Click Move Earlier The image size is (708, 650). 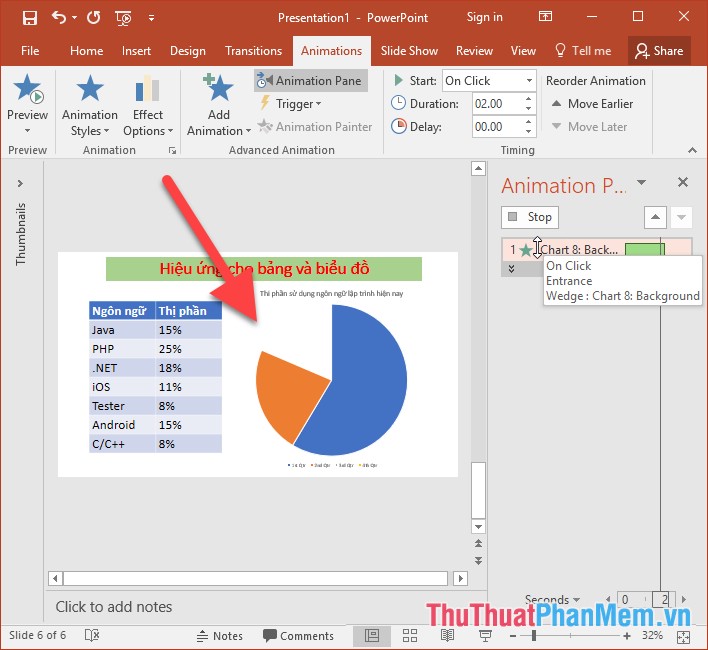tap(592, 104)
